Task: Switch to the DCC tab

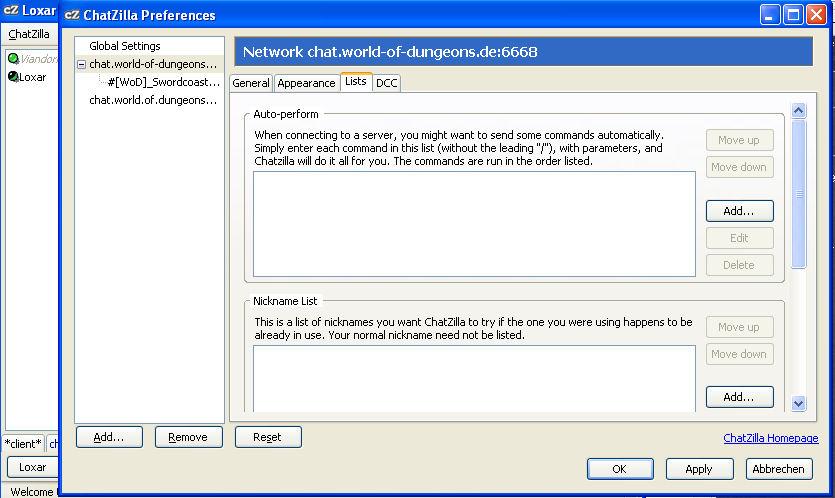Action: pyautogui.click(x=387, y=83)
